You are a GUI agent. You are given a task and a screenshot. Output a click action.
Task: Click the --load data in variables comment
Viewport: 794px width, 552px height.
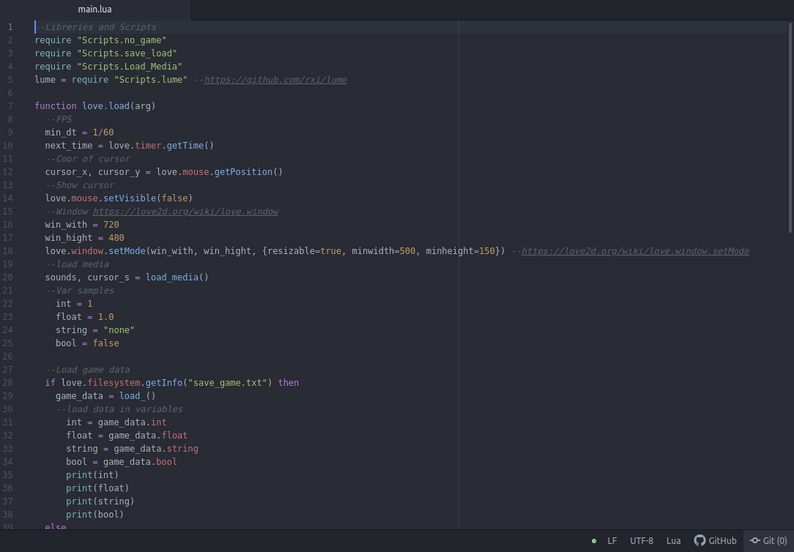coord(119,409)
